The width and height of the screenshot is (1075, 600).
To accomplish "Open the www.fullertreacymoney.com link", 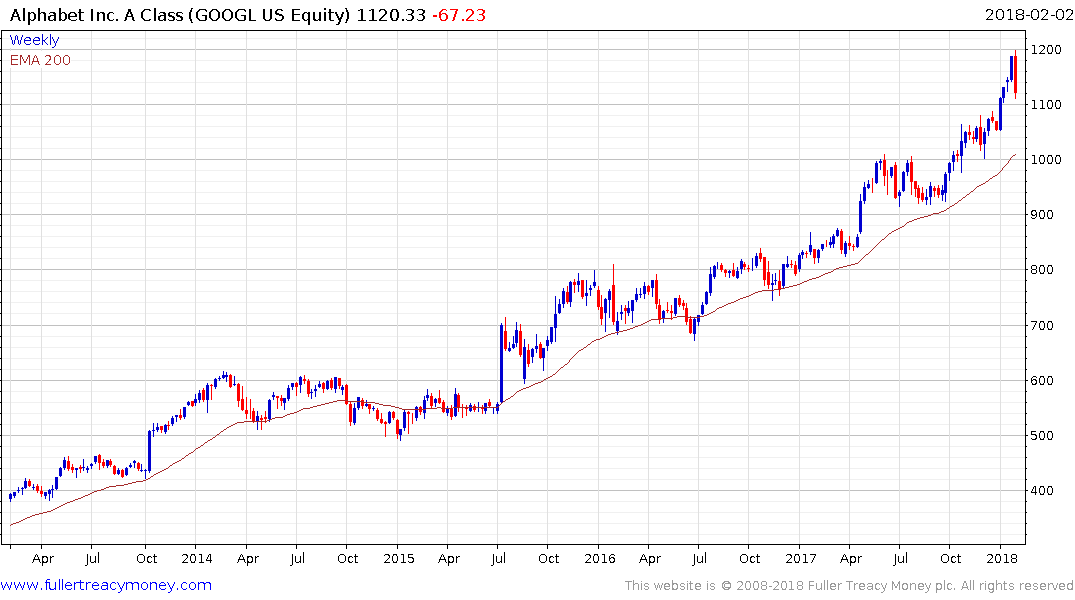I will tap(106, 585).
